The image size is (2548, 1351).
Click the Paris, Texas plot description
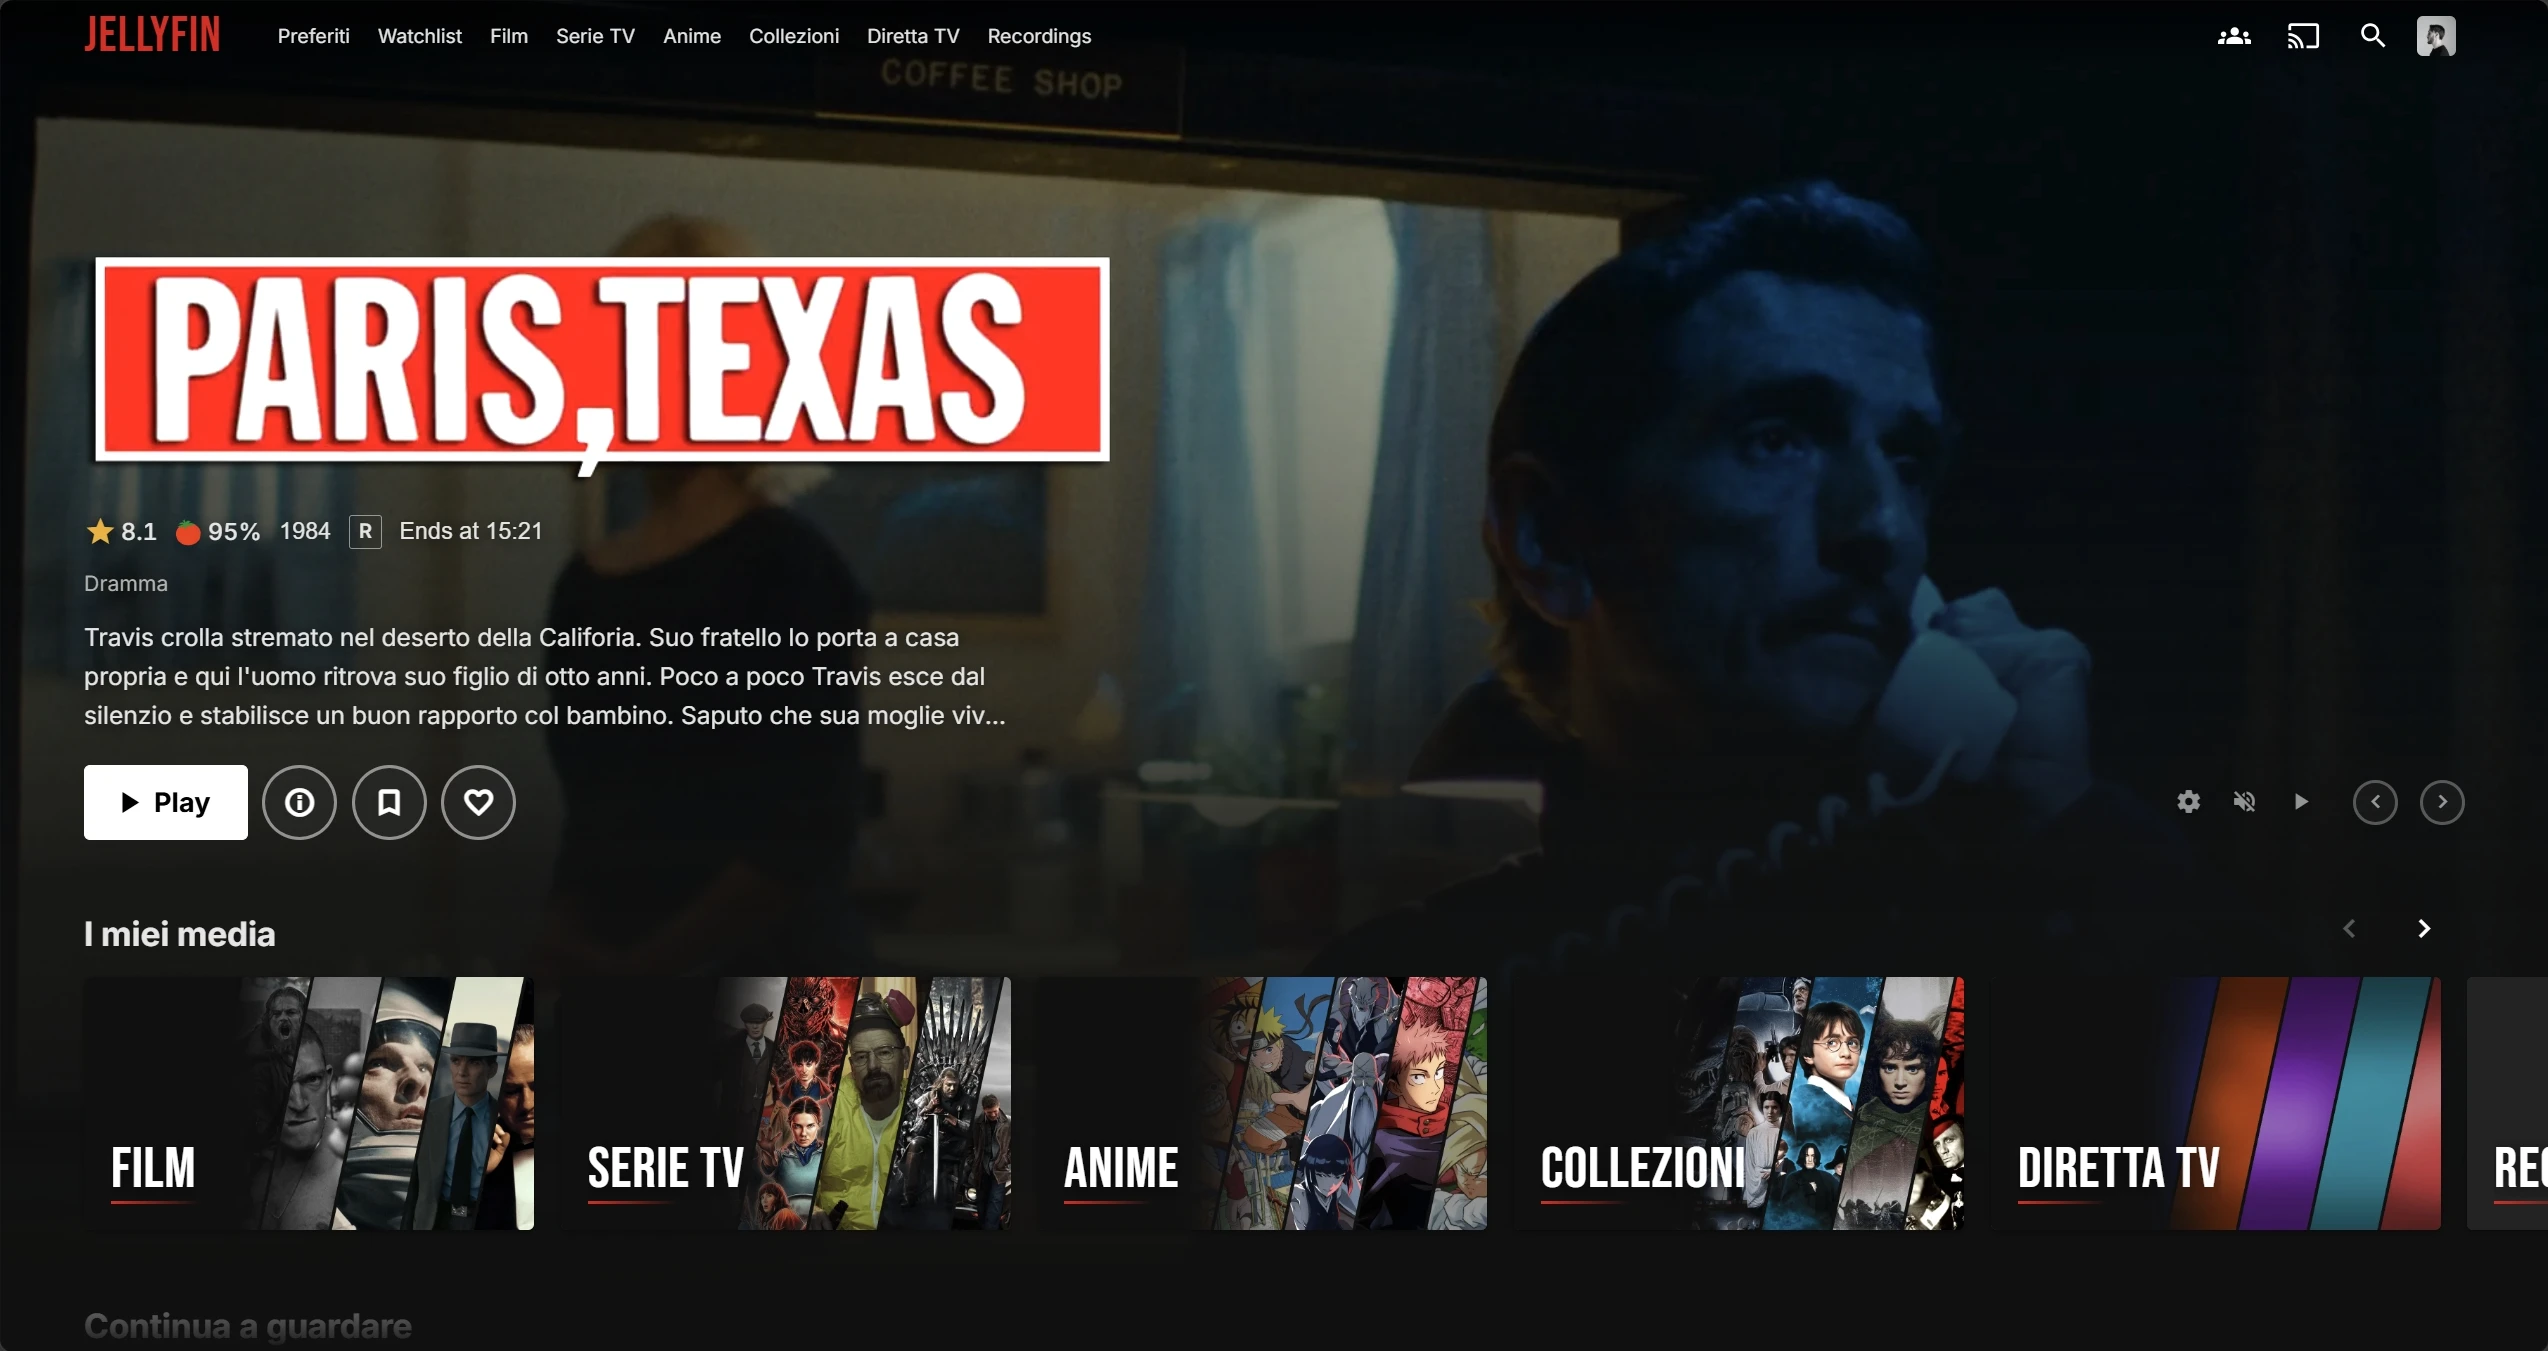tap(545, 677)
